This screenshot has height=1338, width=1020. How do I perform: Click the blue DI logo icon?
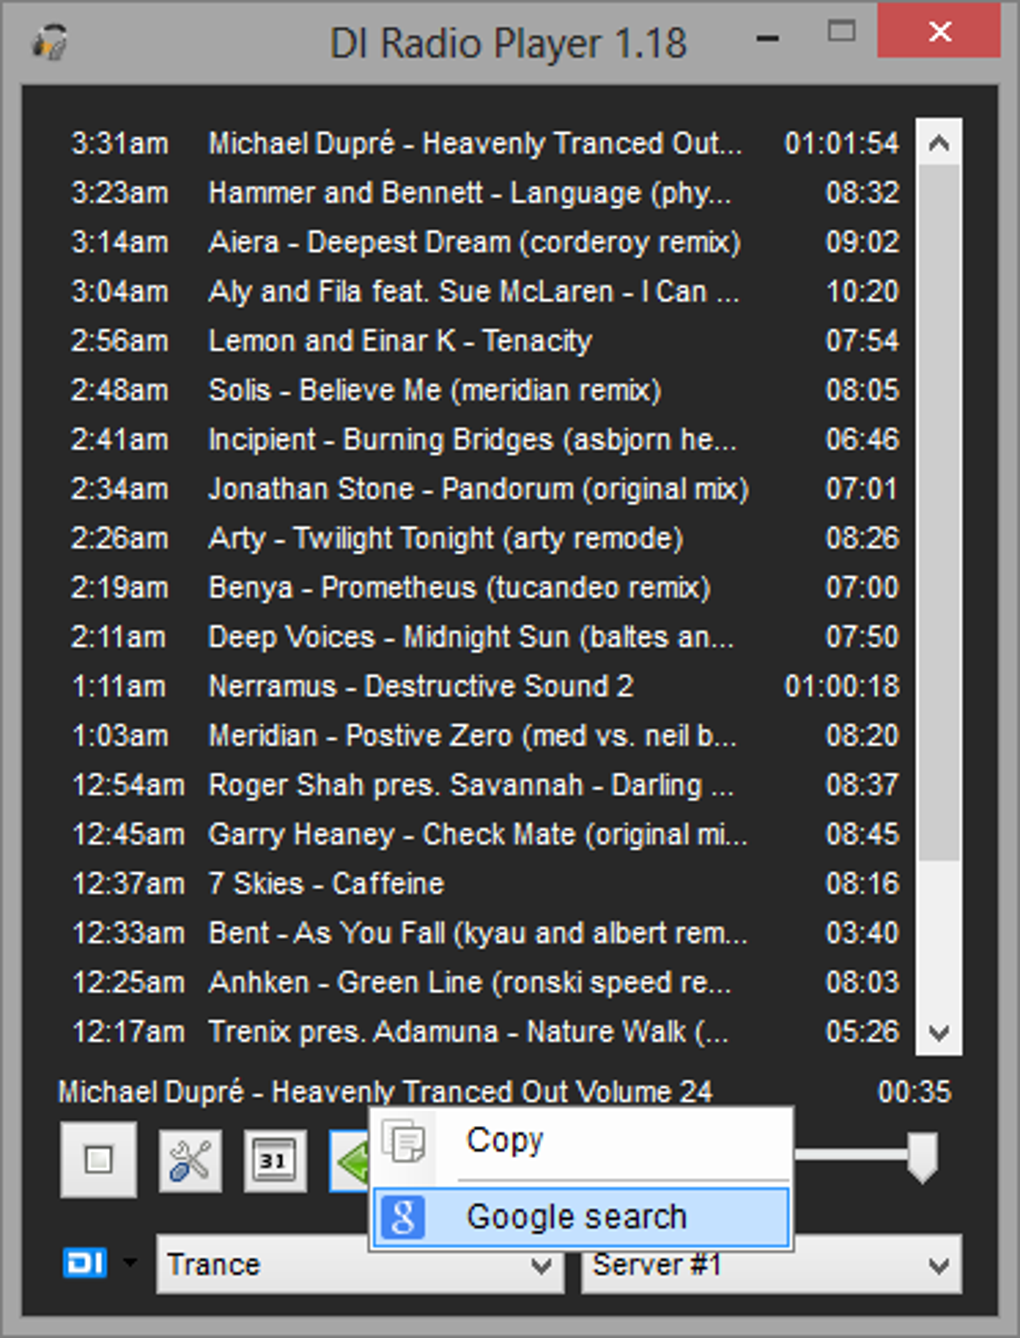(x=85, y=1262)
